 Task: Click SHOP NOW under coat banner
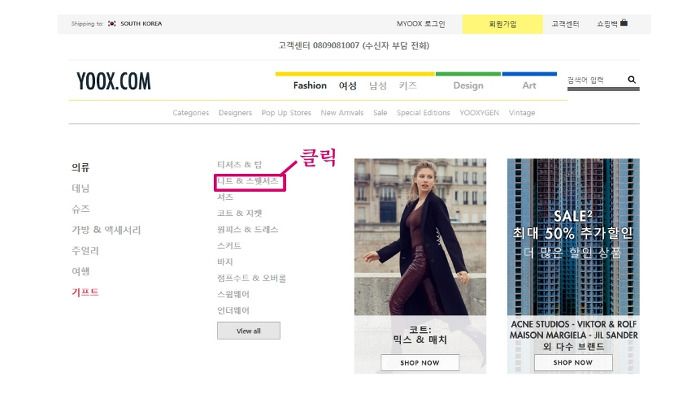coord(420,363)
